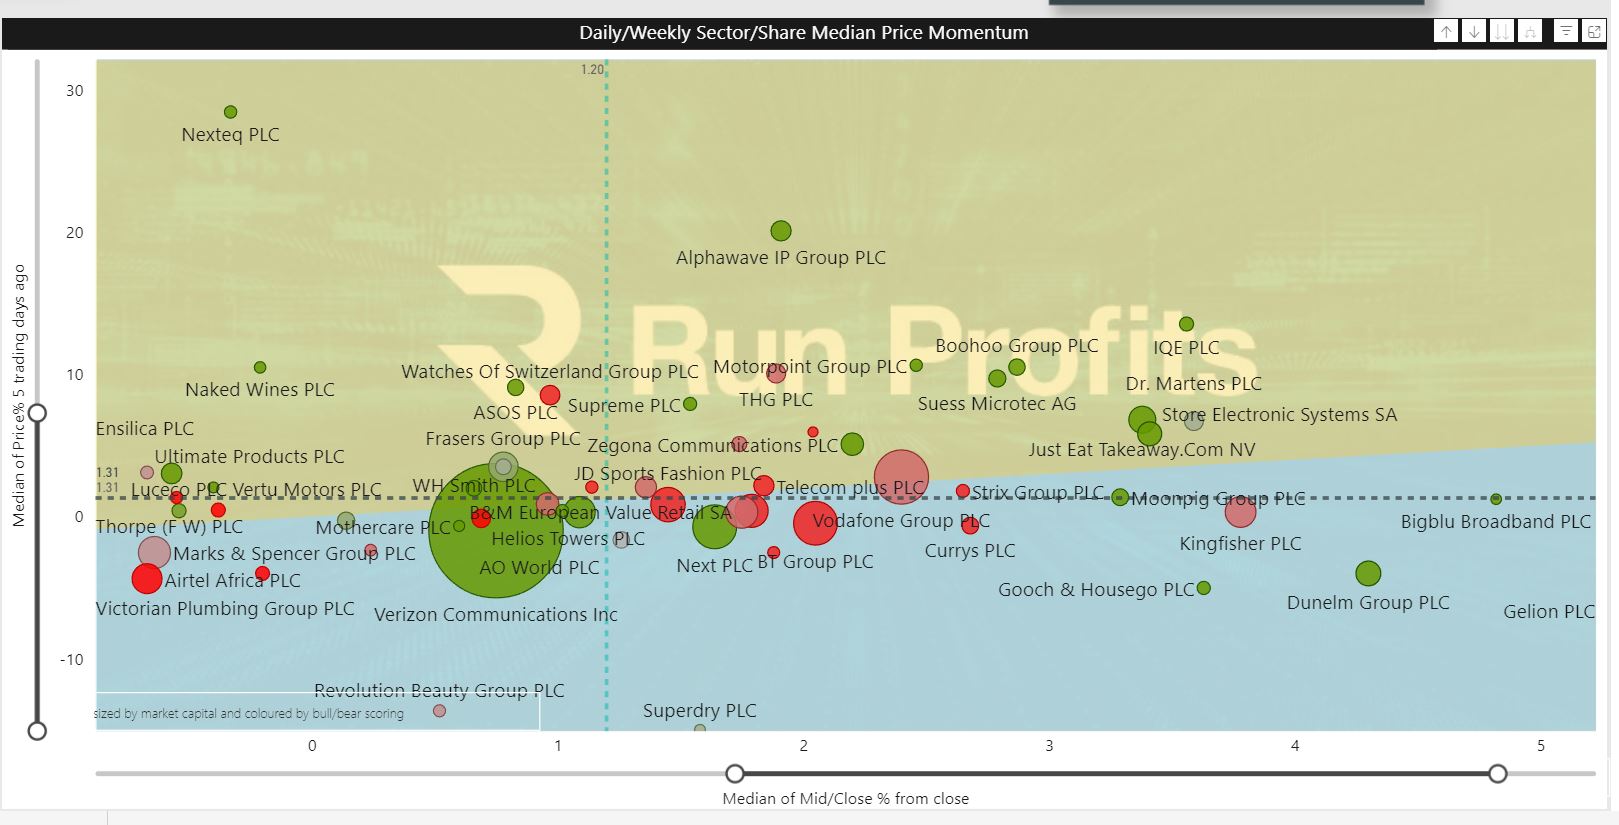Image resolution: width=1619 pixels, height=825 pixels.
Task: Select the Nexteq PLC bubble
Action: (x=231, y=112)
